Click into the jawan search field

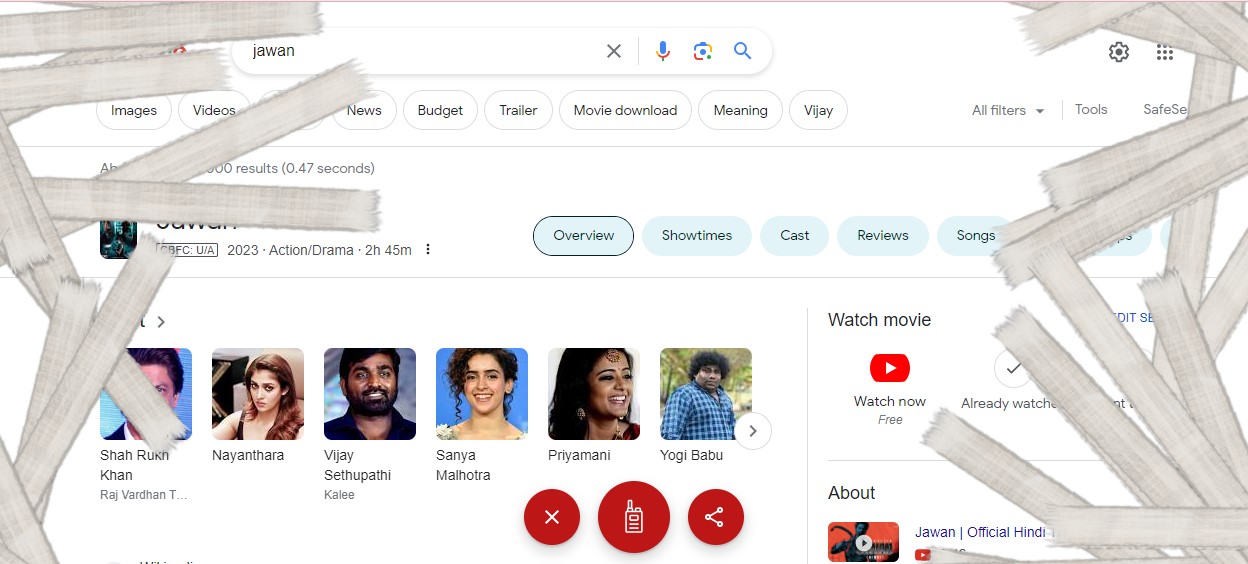click(420, 51)
